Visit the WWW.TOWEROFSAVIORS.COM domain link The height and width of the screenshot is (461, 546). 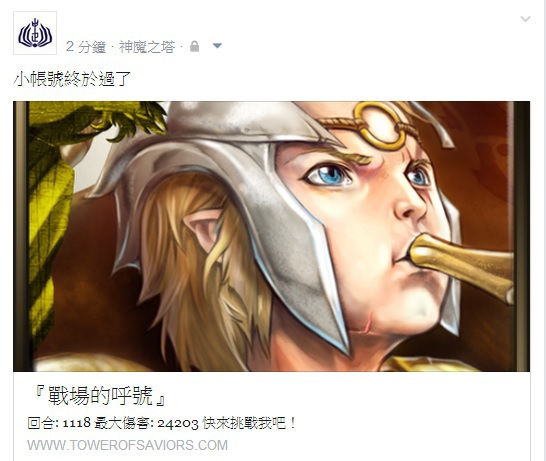click(127, 445)
